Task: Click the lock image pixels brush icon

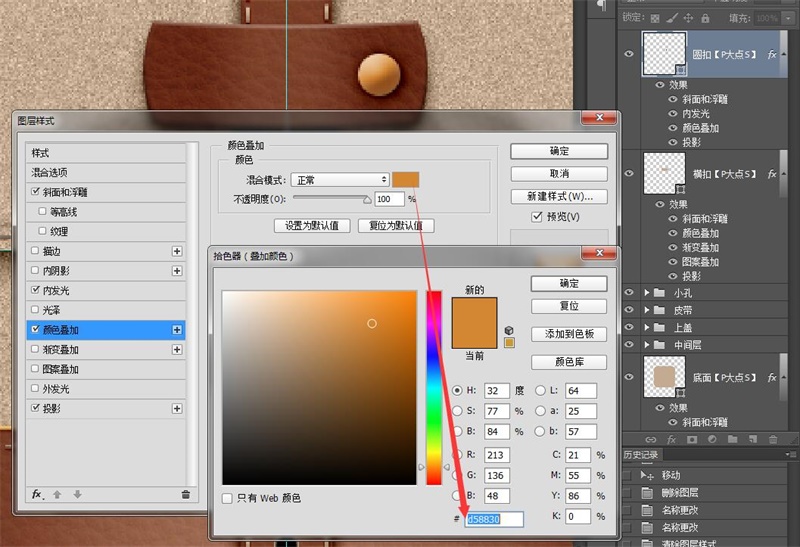Action: (x=672, y=18)
